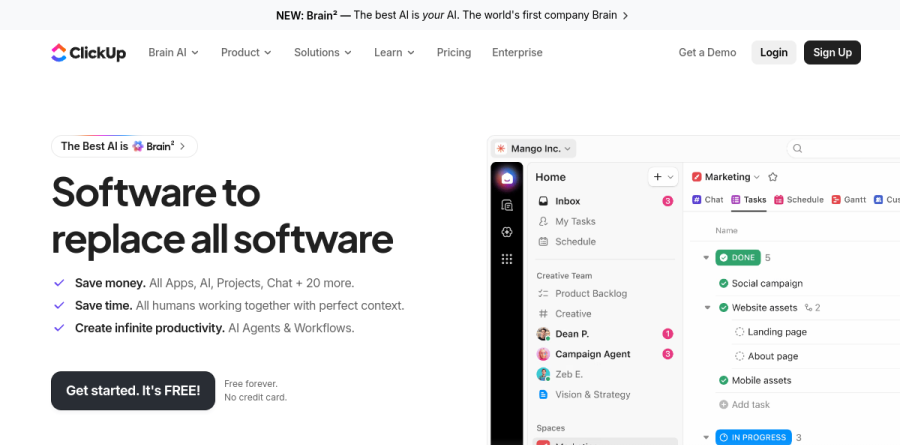Click the Home icon in black sidebar

507,178
